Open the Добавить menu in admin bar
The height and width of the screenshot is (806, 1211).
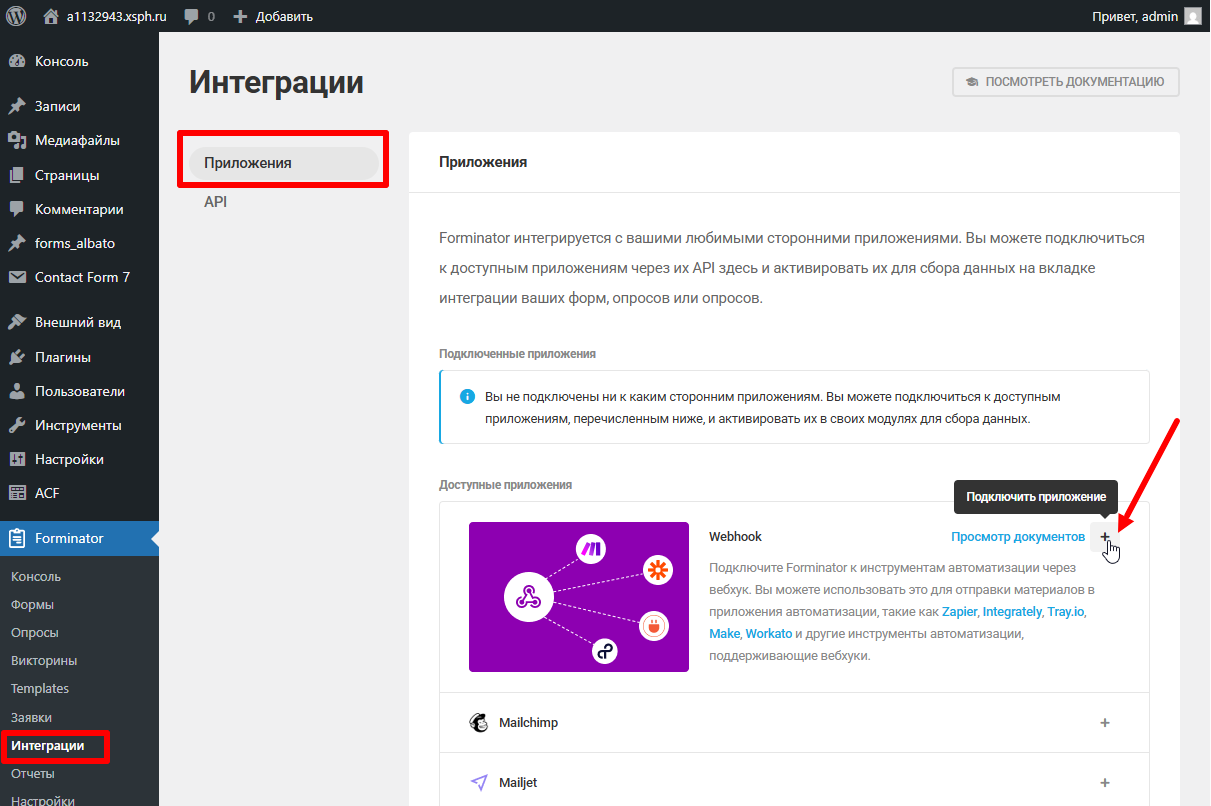click(273, 16)
